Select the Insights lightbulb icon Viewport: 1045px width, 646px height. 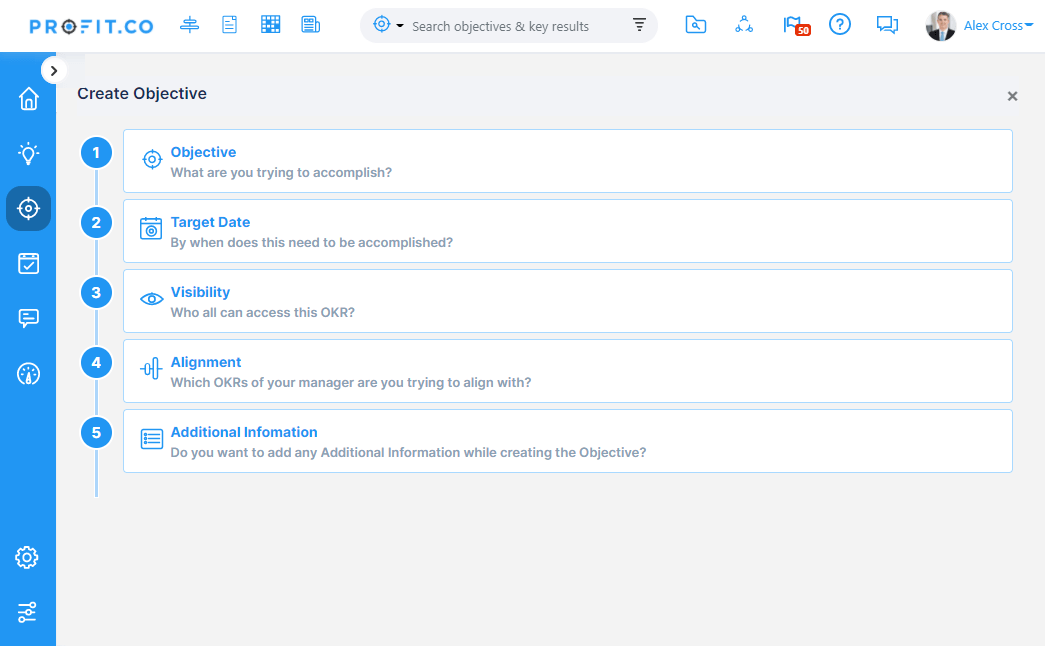pos(27,153)
